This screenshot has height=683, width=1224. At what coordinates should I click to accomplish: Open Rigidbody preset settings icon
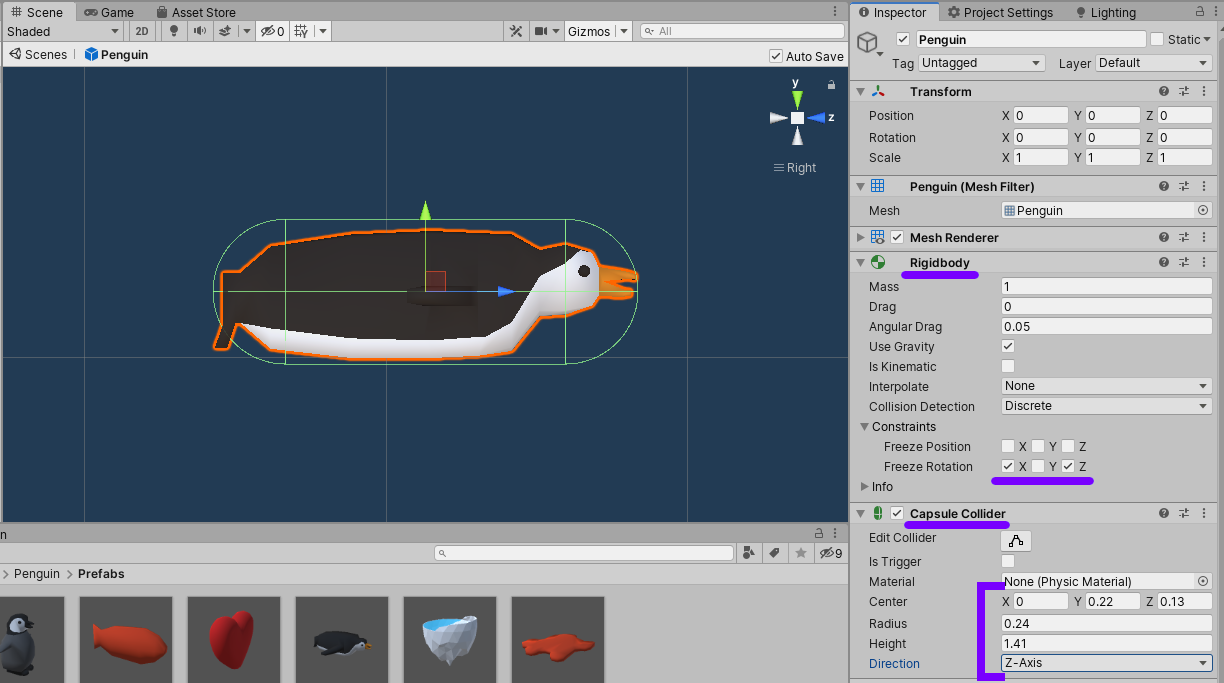[x=1184, y=262]
